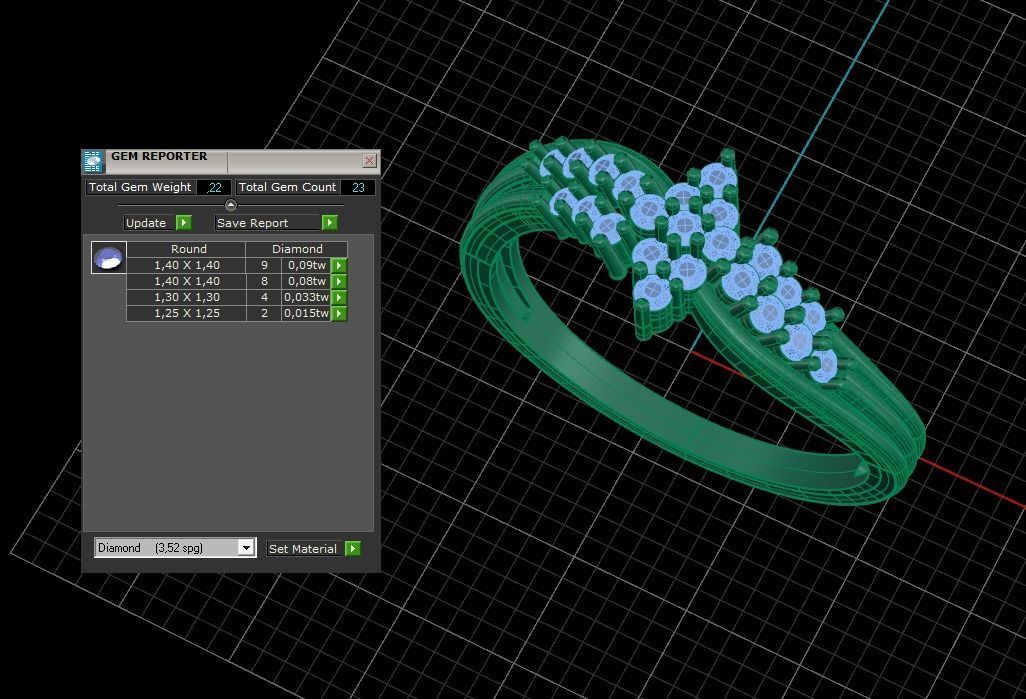Viewport: 1026px width, 699px height.
Task: Click the green arrow beside Set Material
Action: tap(353, 548)
